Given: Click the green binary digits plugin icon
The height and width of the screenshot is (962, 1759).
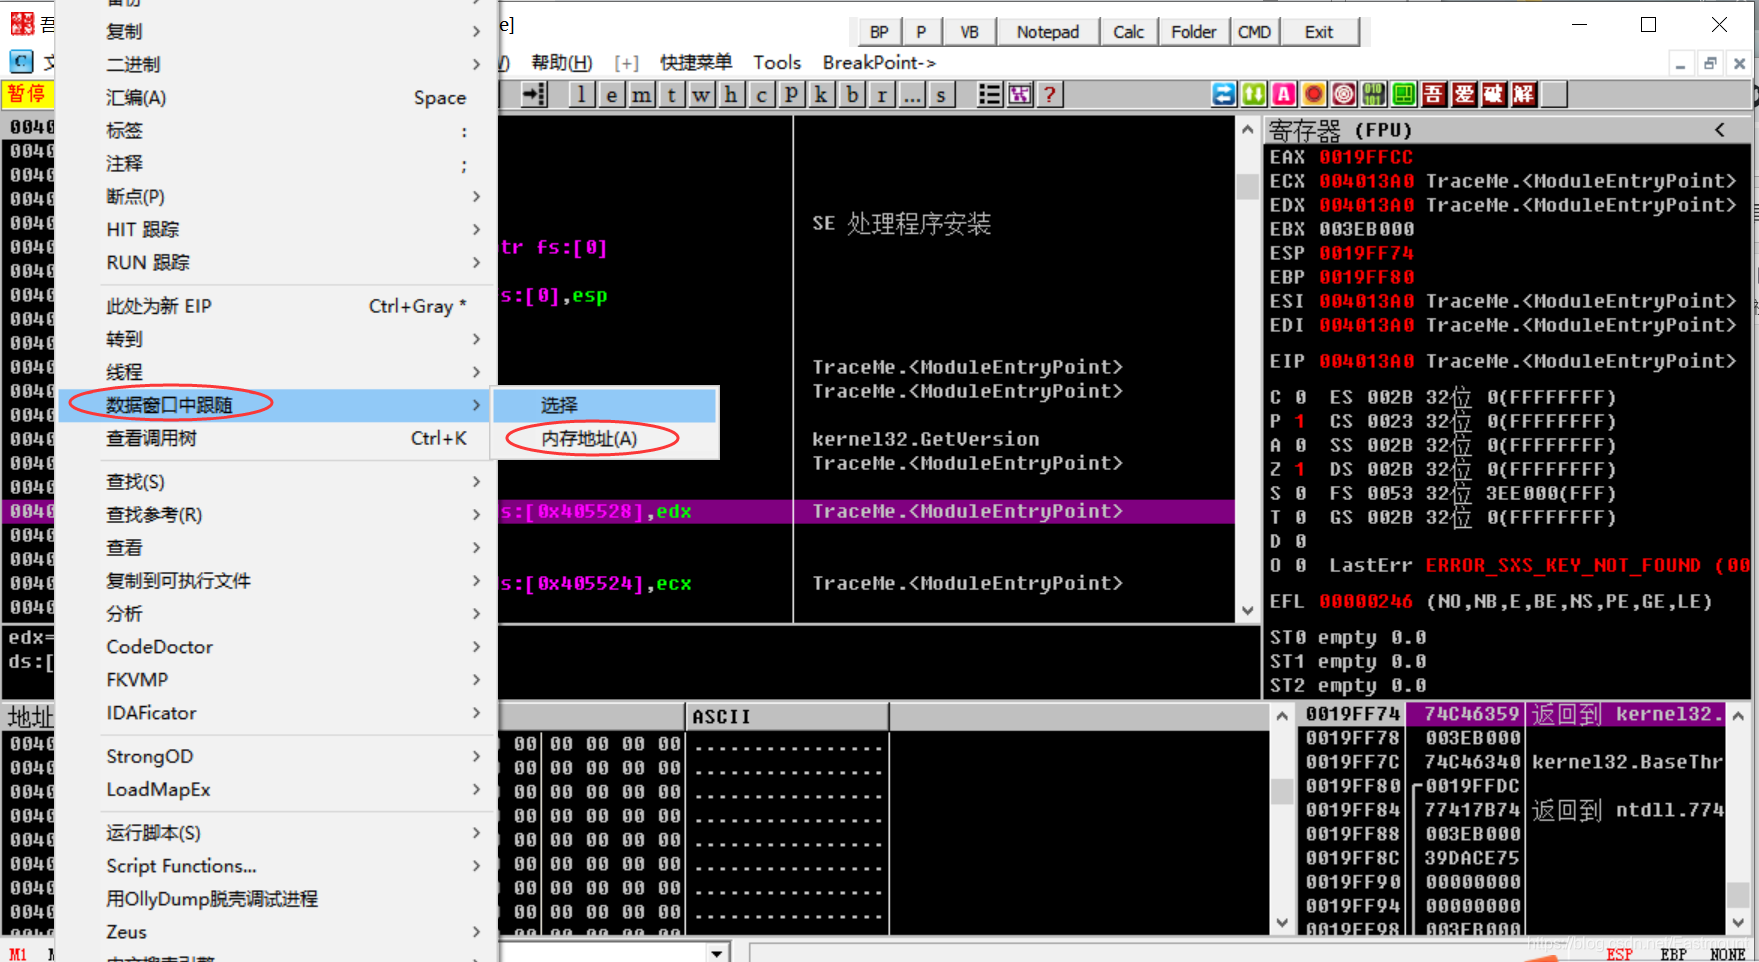Looking at the screenshot, I should 1374,95.
